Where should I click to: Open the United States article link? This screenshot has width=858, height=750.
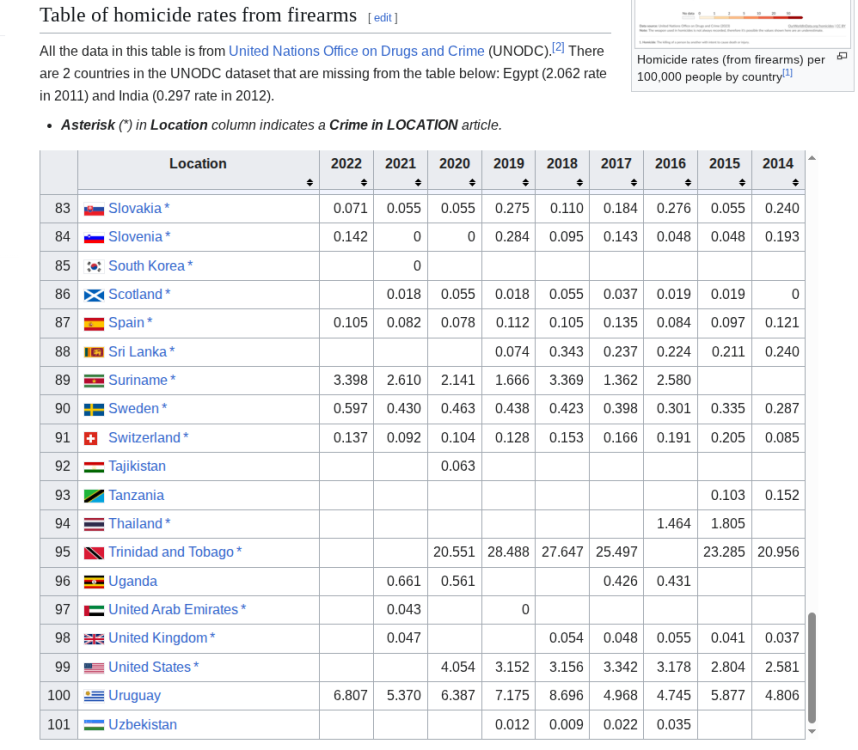tap(149, 667)
